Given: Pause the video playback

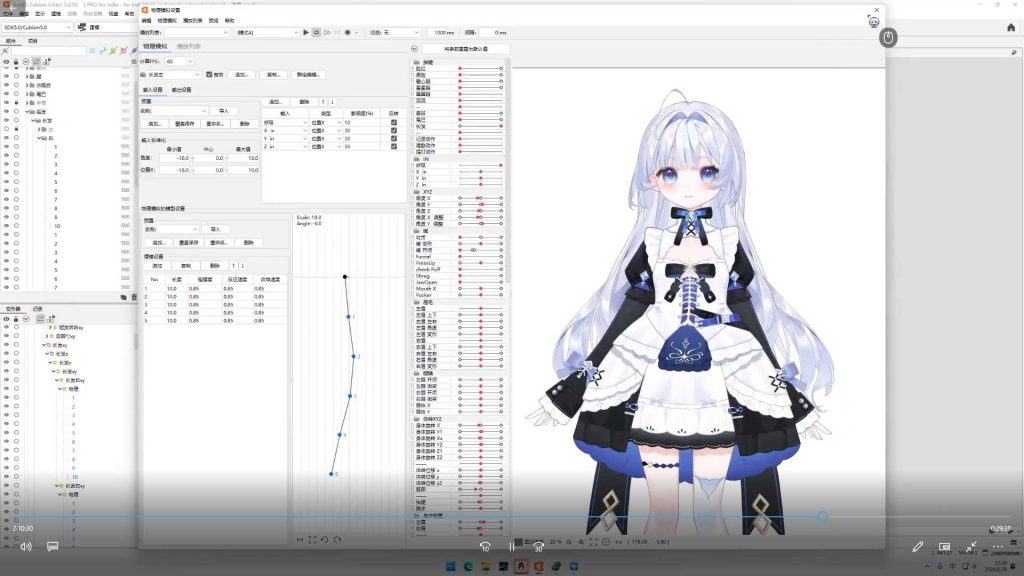Looking at the screenshot, I should [511, 546].
